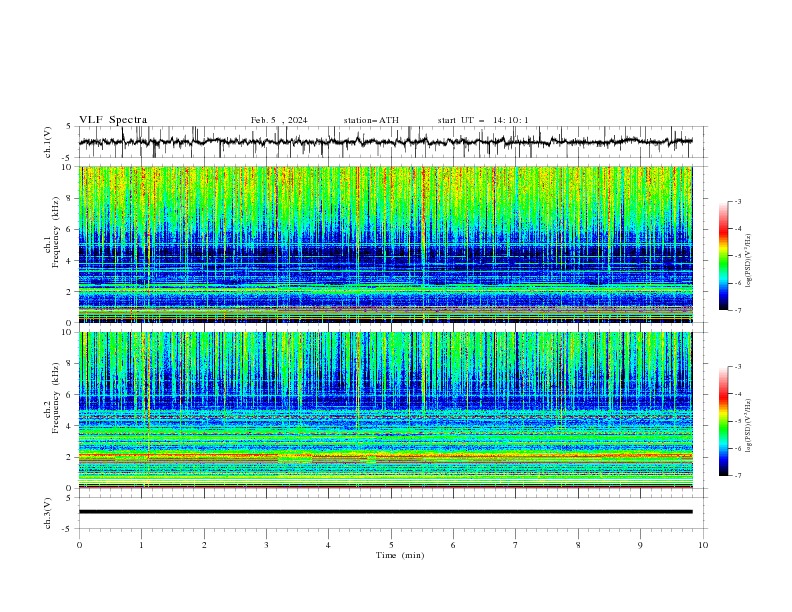Click the "2" tick on Time axis
This screenshot has height=612, width=792.
[204, 545]
